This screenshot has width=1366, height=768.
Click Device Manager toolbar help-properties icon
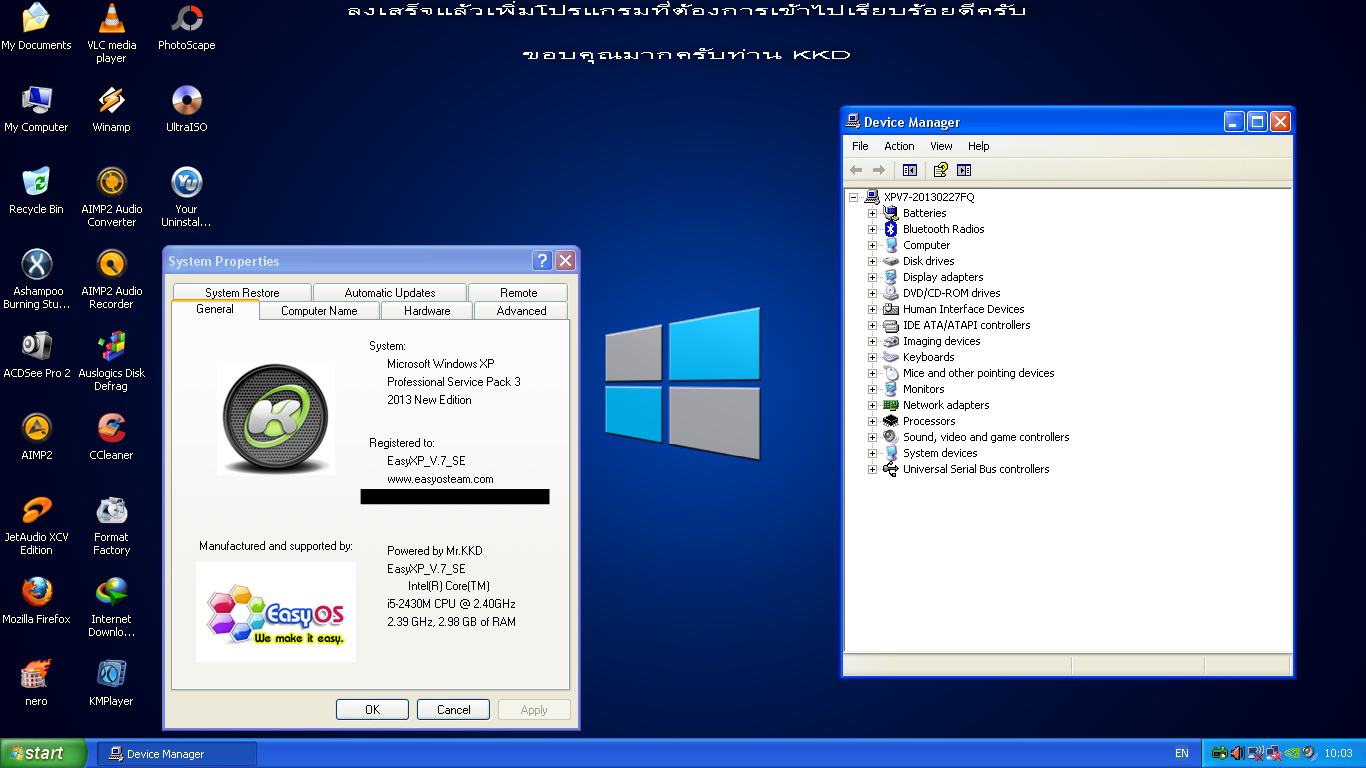click(x=940, y=170)
